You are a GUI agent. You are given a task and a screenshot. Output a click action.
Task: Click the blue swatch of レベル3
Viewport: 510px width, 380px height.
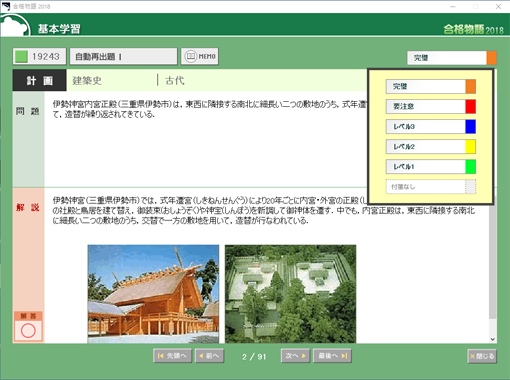click(x=471, y=126)
